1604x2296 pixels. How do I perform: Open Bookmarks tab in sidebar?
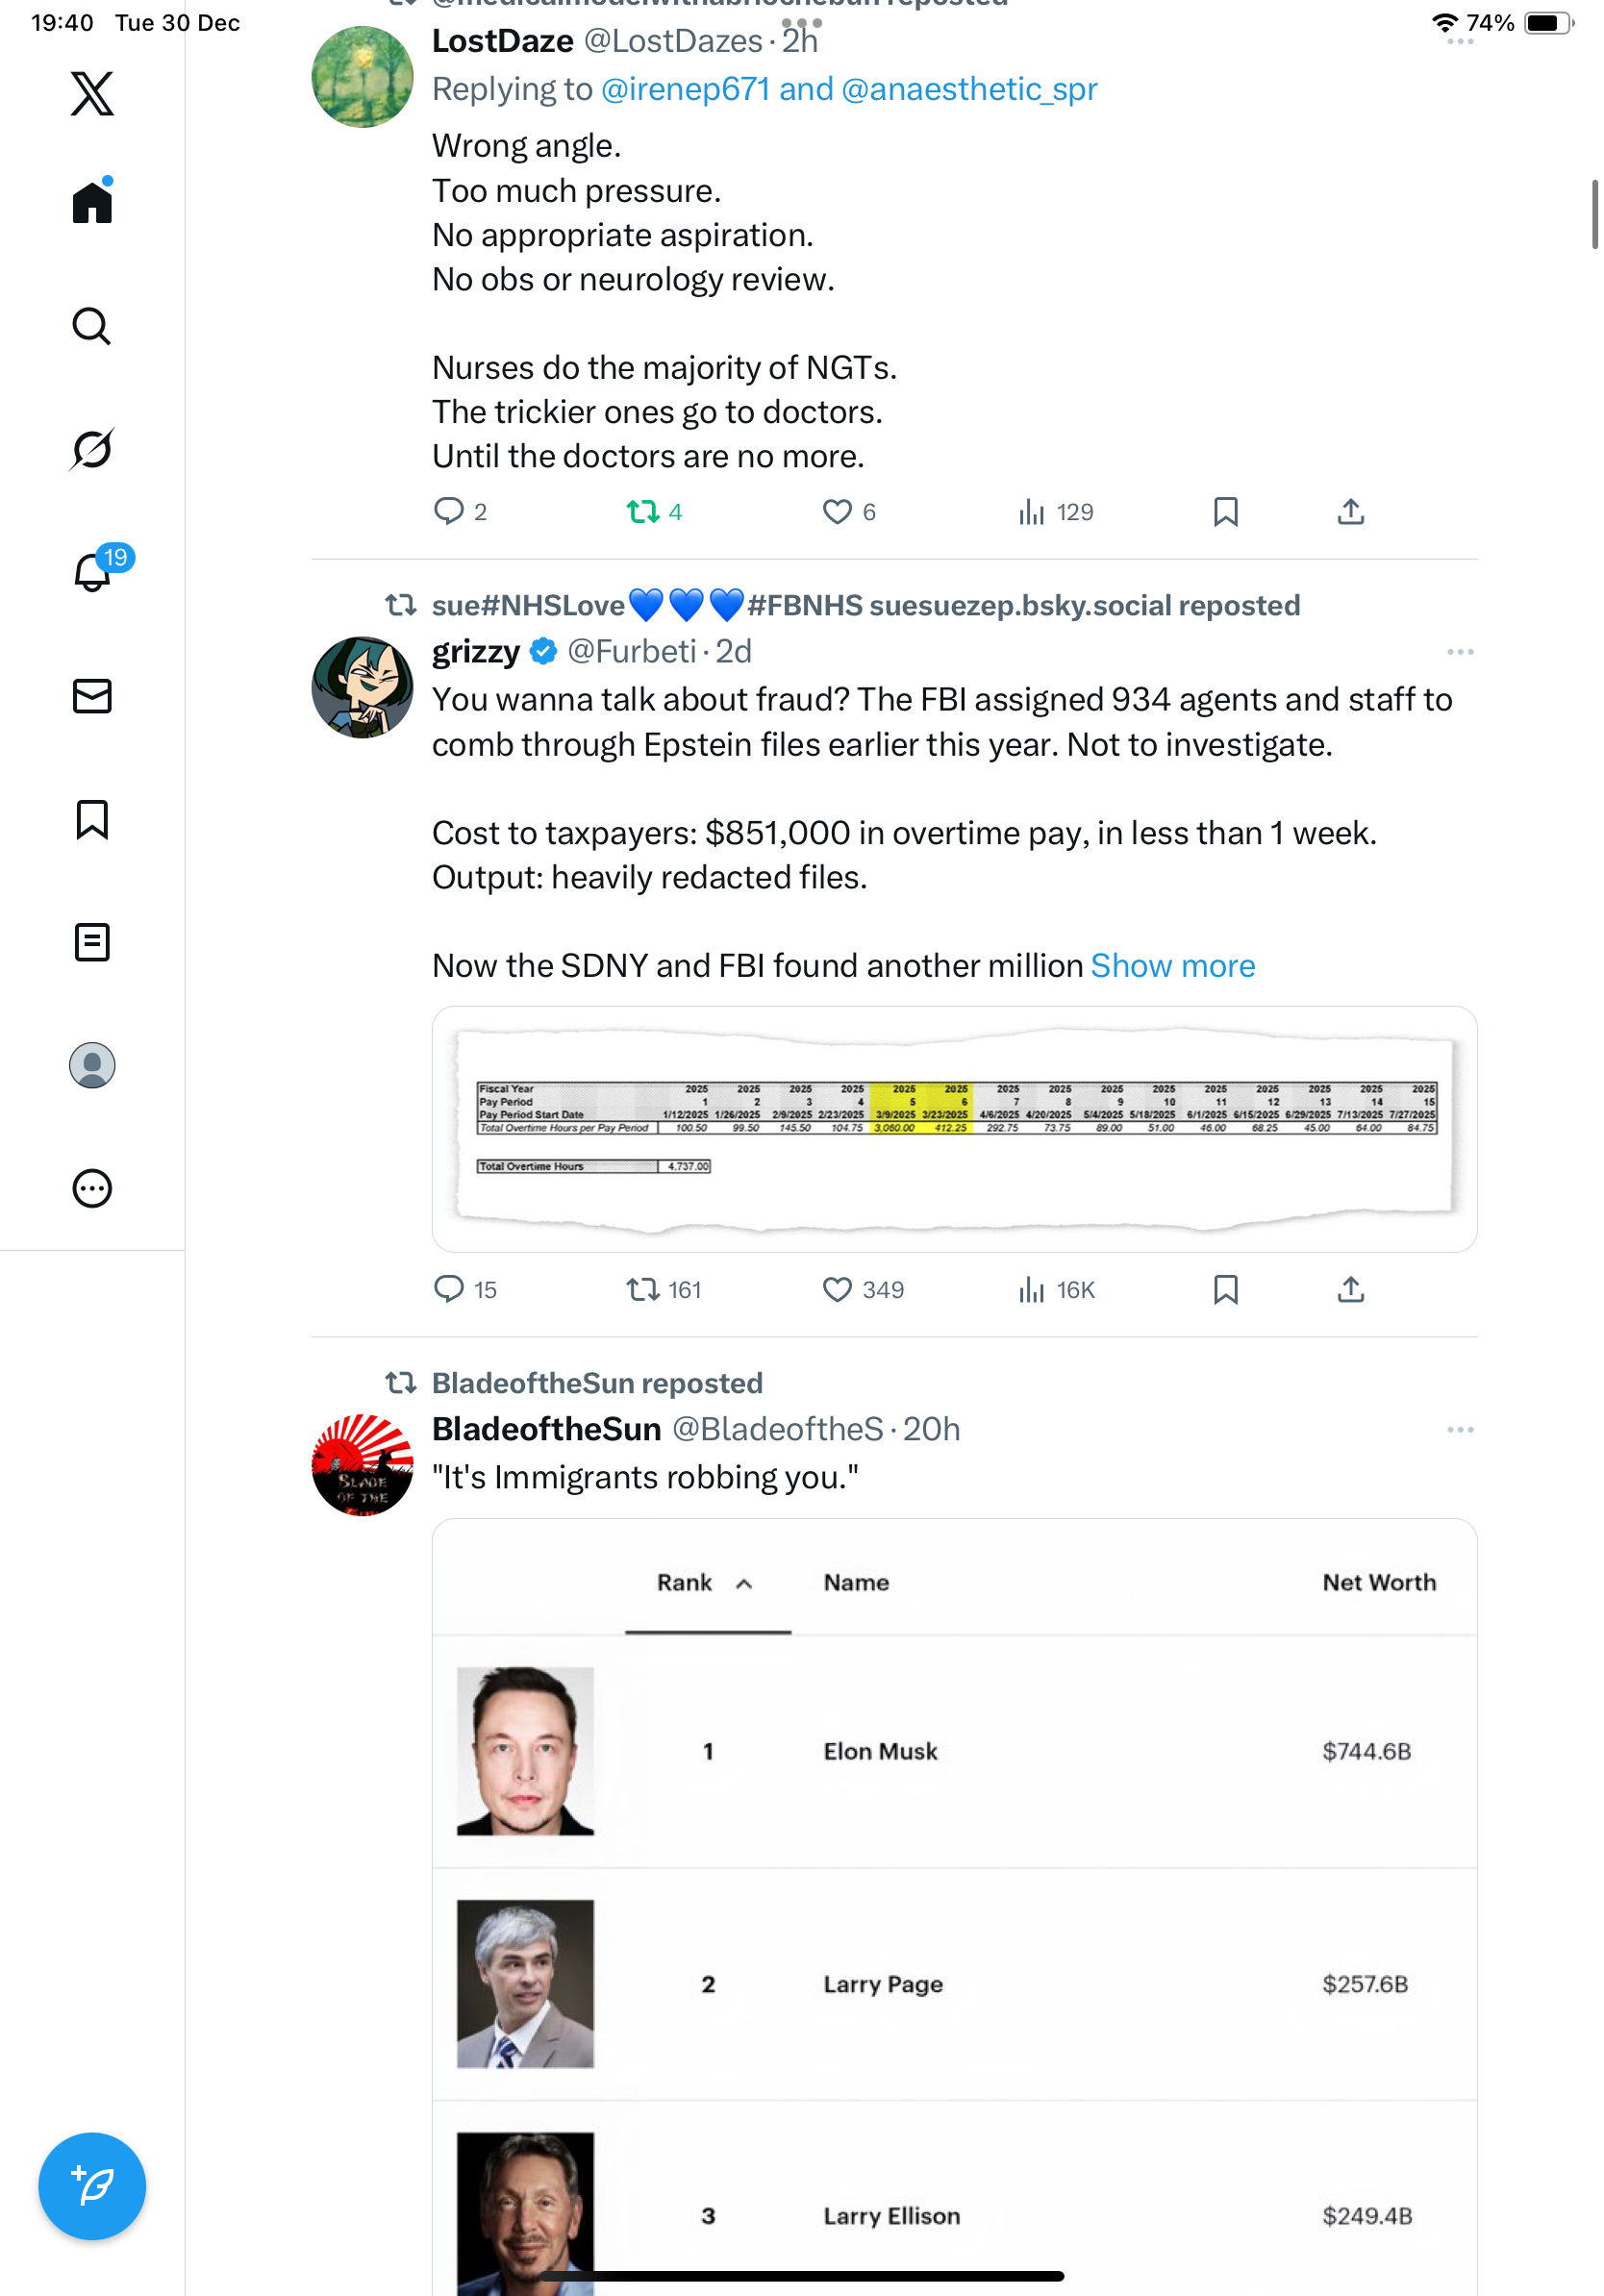pyautogui.click(x=92, y=819)
